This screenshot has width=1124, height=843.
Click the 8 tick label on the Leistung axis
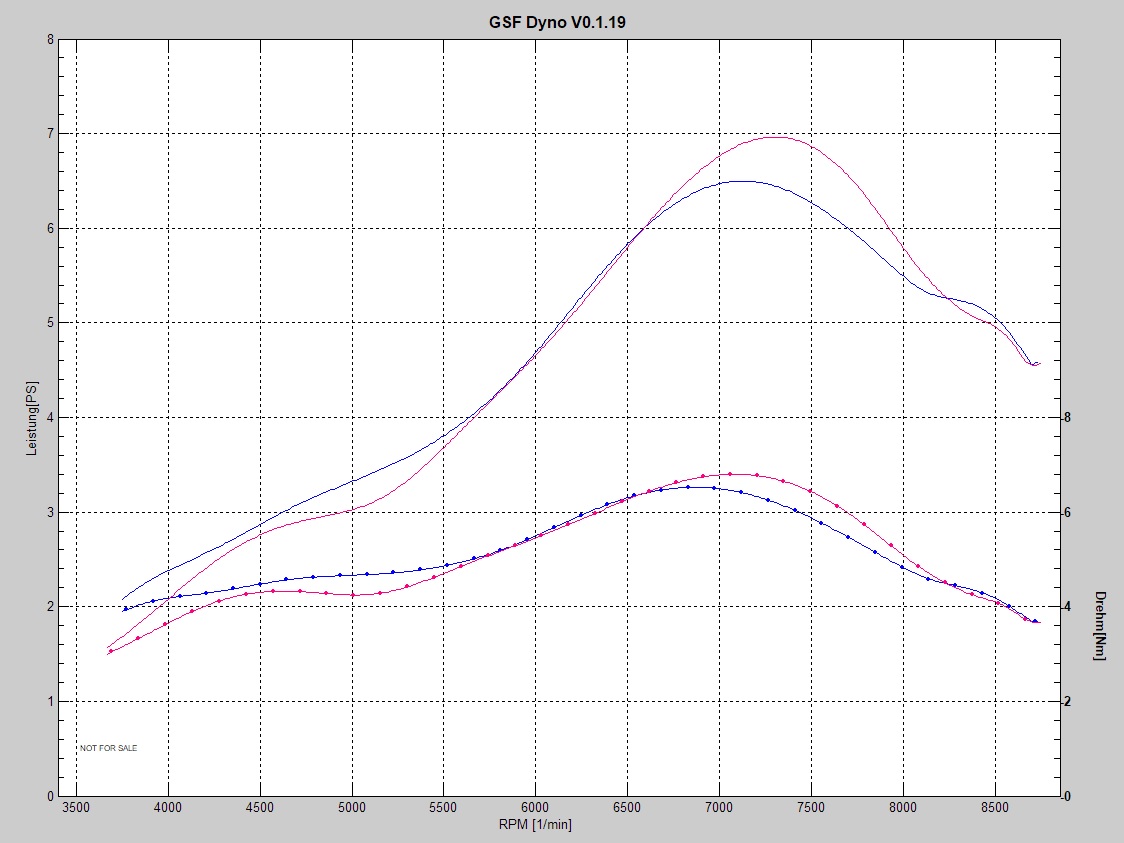click(50, 40)
